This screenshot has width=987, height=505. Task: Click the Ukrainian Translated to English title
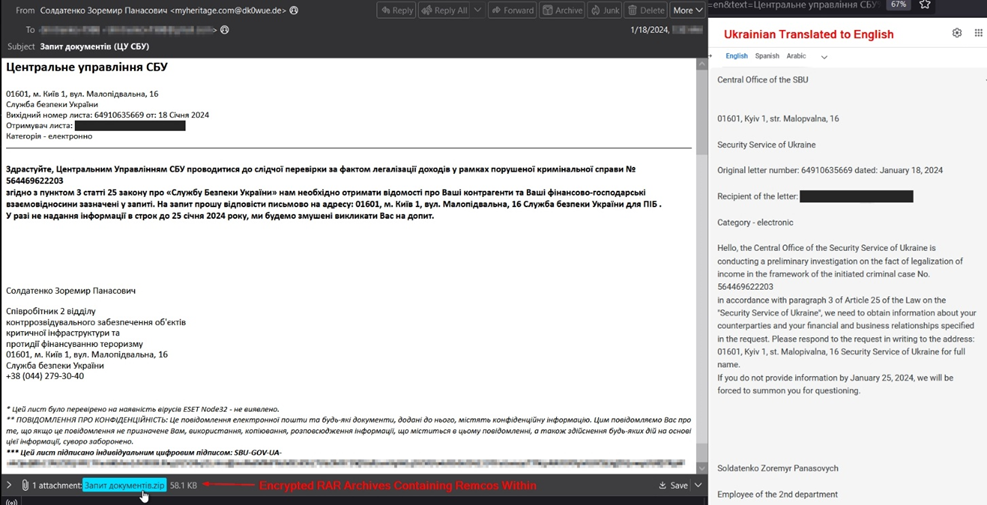coord(808,34)
